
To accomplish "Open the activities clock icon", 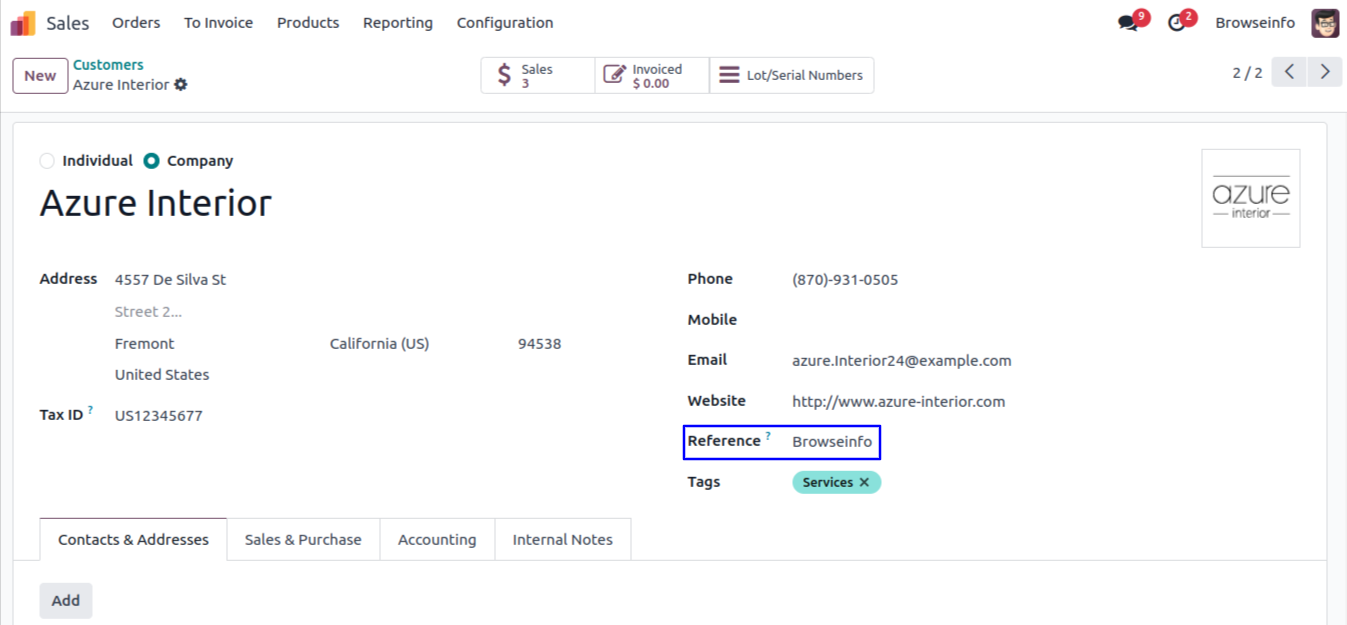I will pos(1177,23).
